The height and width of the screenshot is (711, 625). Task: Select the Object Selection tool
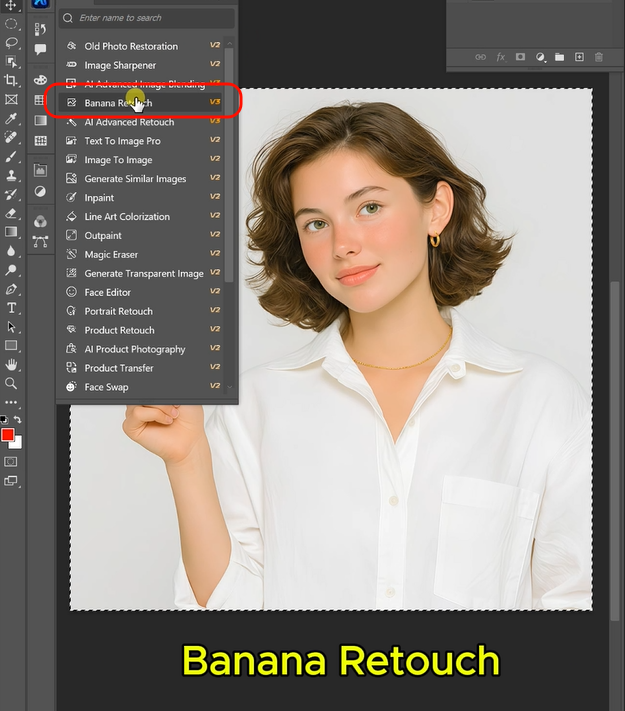click(10, 62)
